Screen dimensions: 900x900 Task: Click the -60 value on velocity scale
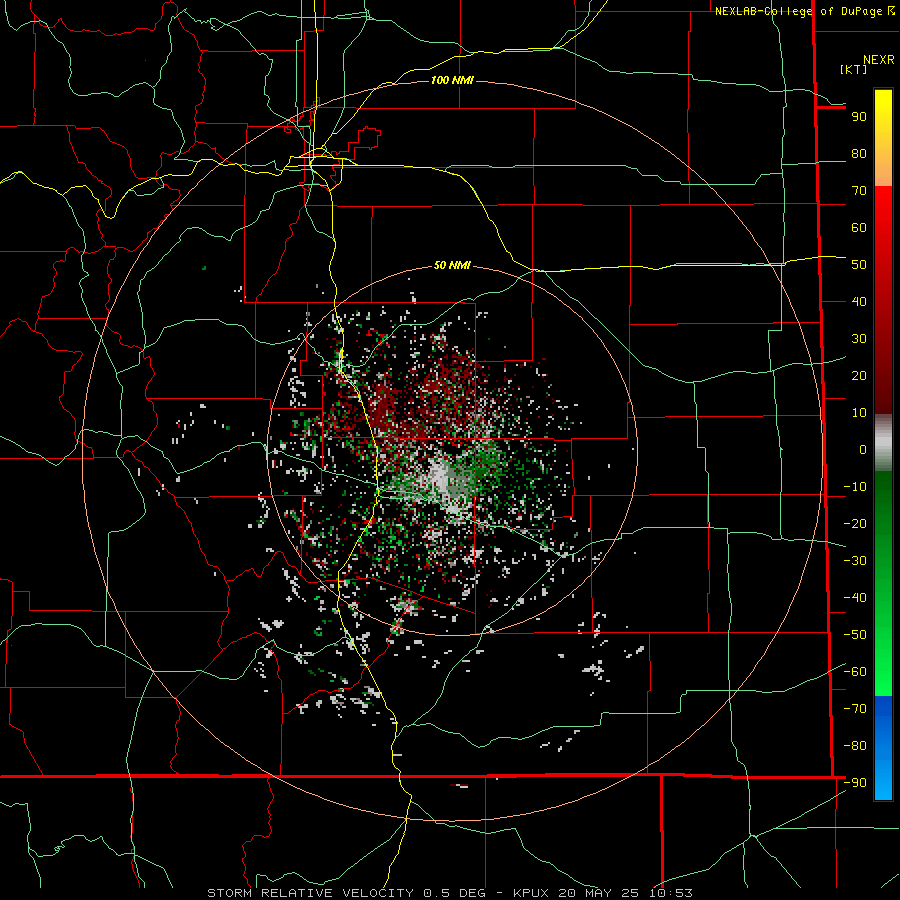[x=855, y=672]
